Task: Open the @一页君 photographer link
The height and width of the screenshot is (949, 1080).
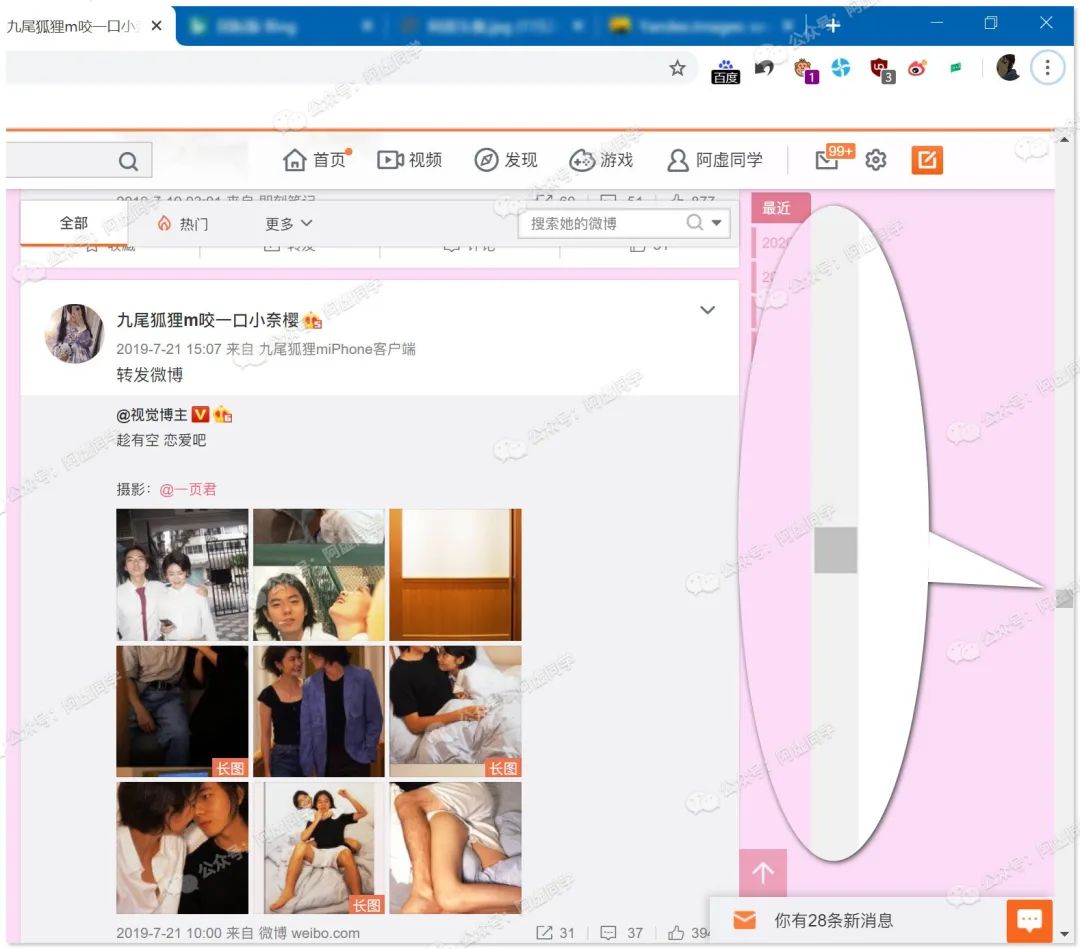Action: pyautogui.click(x=190, y=489)
